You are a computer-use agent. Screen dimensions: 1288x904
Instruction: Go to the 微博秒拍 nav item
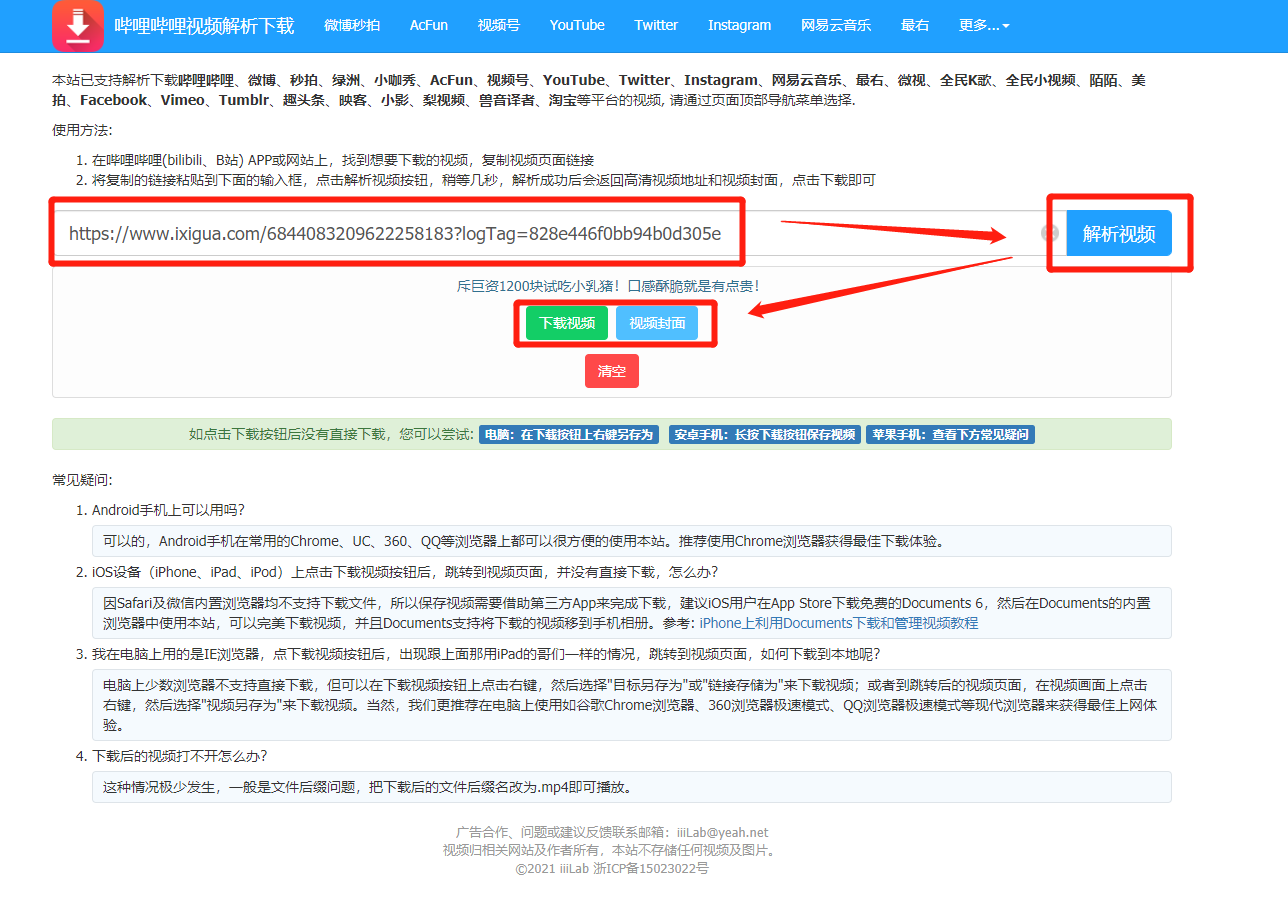352,26
